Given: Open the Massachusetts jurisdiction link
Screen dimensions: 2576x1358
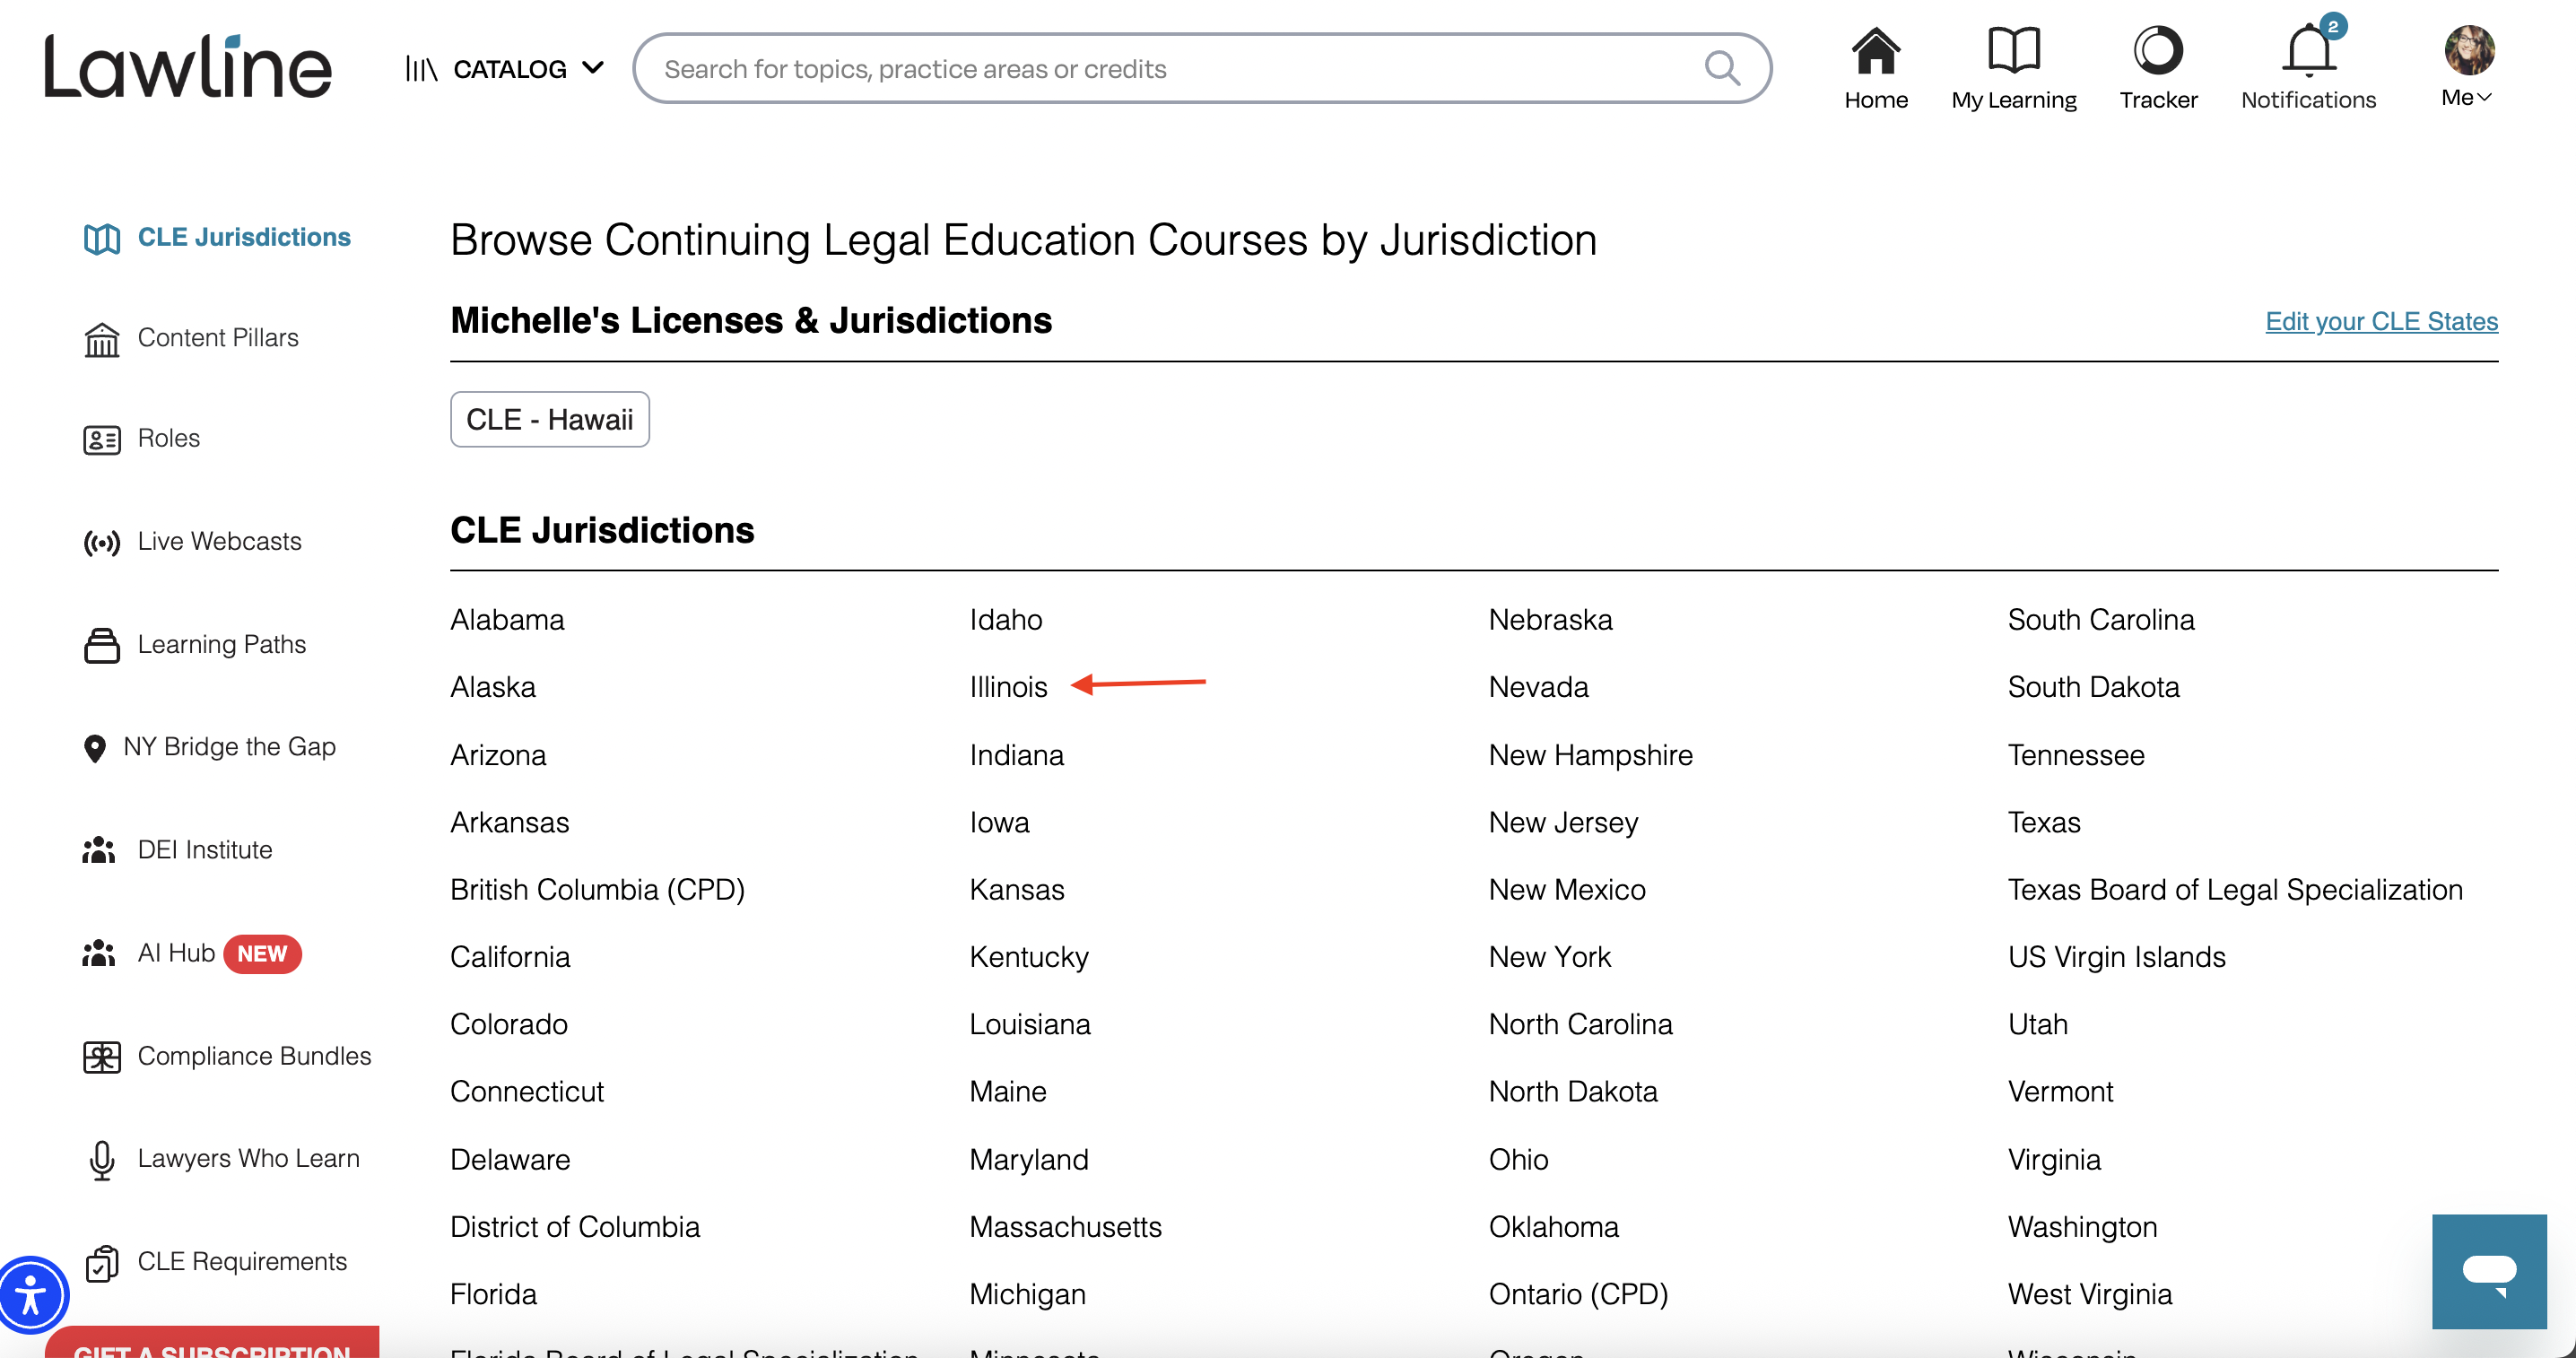Looking at the screenshot, I should pyautogui.click(x=1065, y=1227).
